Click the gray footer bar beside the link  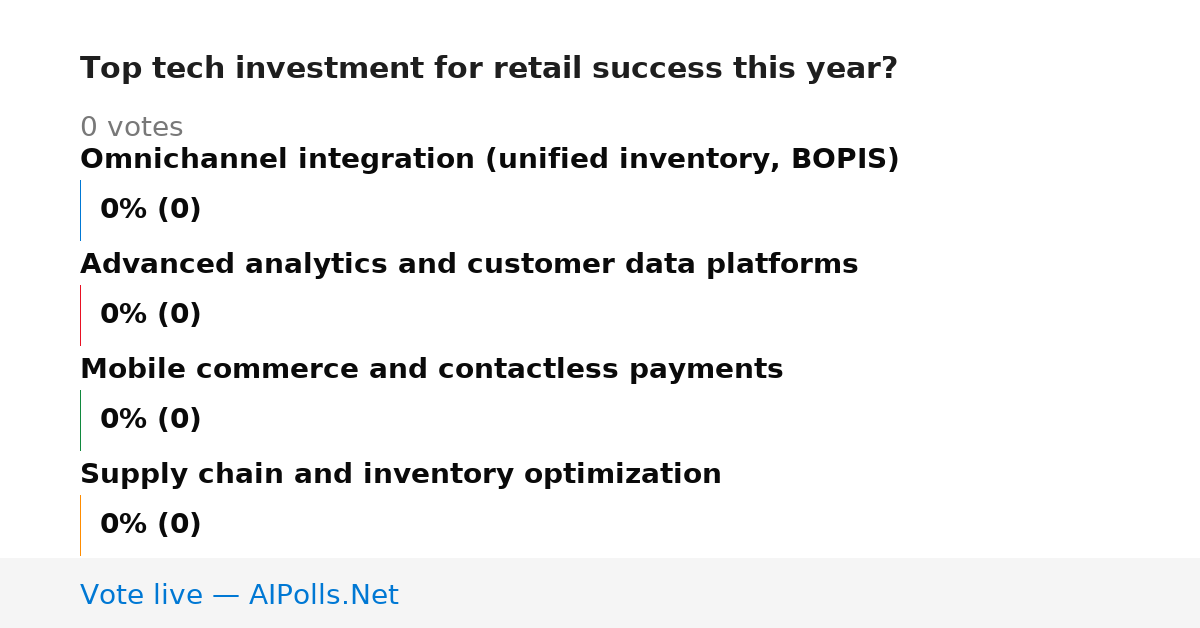[800, 593]
